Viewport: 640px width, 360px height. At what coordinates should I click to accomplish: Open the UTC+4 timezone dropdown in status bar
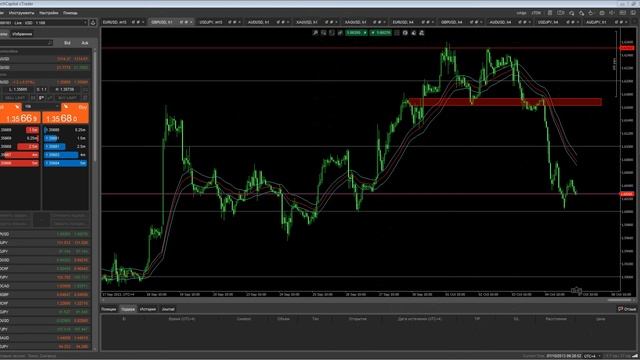(x=592, y=356)
